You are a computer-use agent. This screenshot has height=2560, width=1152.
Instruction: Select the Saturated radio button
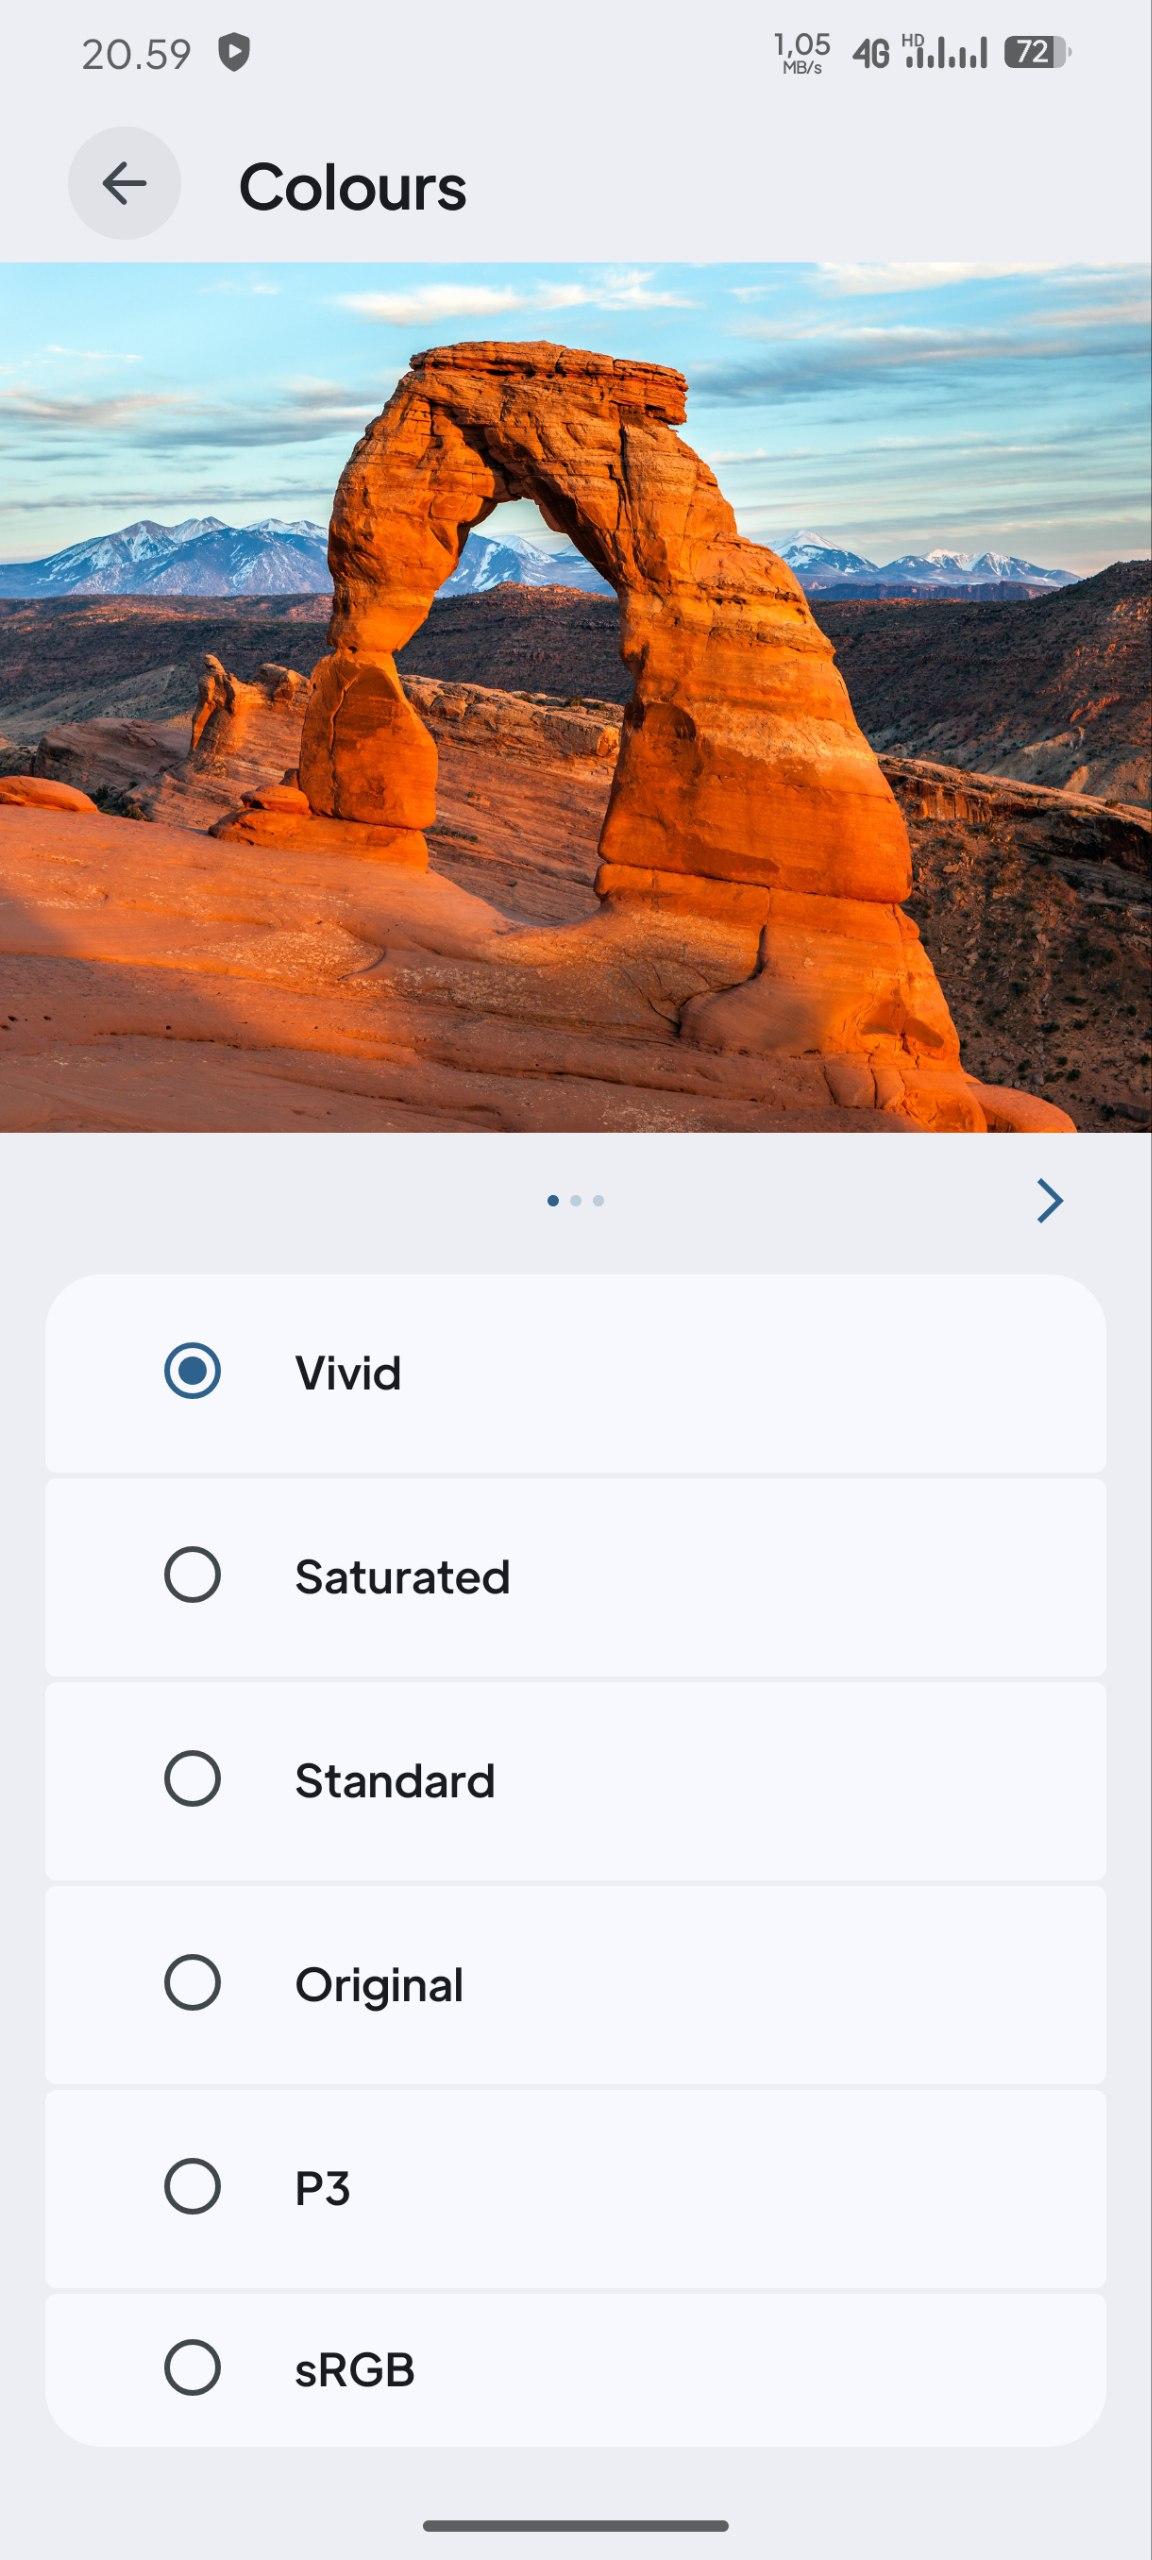192,1575
